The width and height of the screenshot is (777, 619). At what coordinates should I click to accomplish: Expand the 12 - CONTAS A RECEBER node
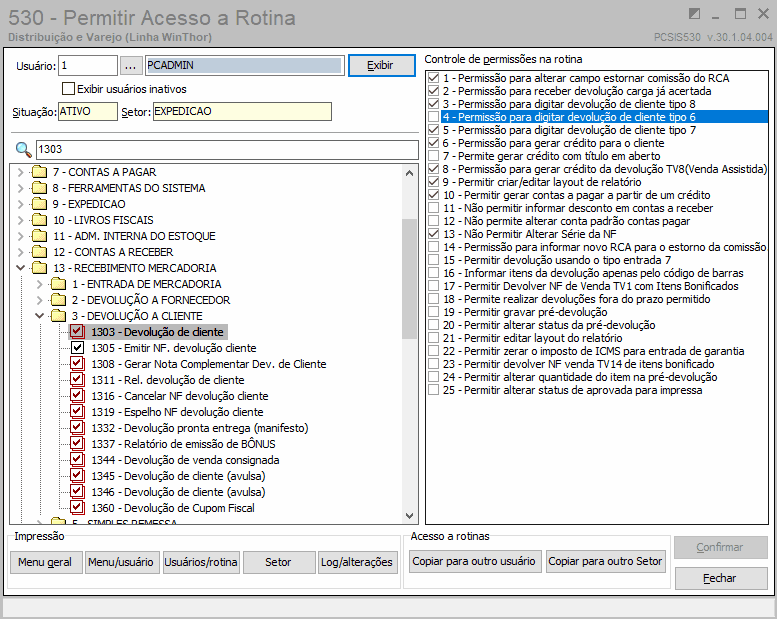point(20,252)
